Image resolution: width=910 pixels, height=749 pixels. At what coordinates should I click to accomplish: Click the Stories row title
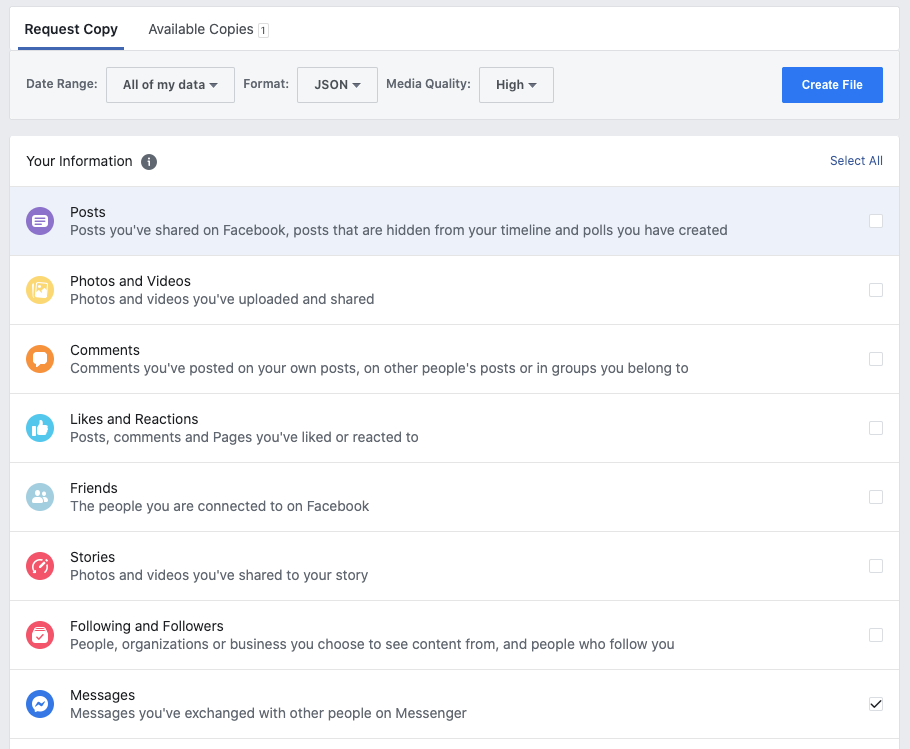click(x=92, y=558)
